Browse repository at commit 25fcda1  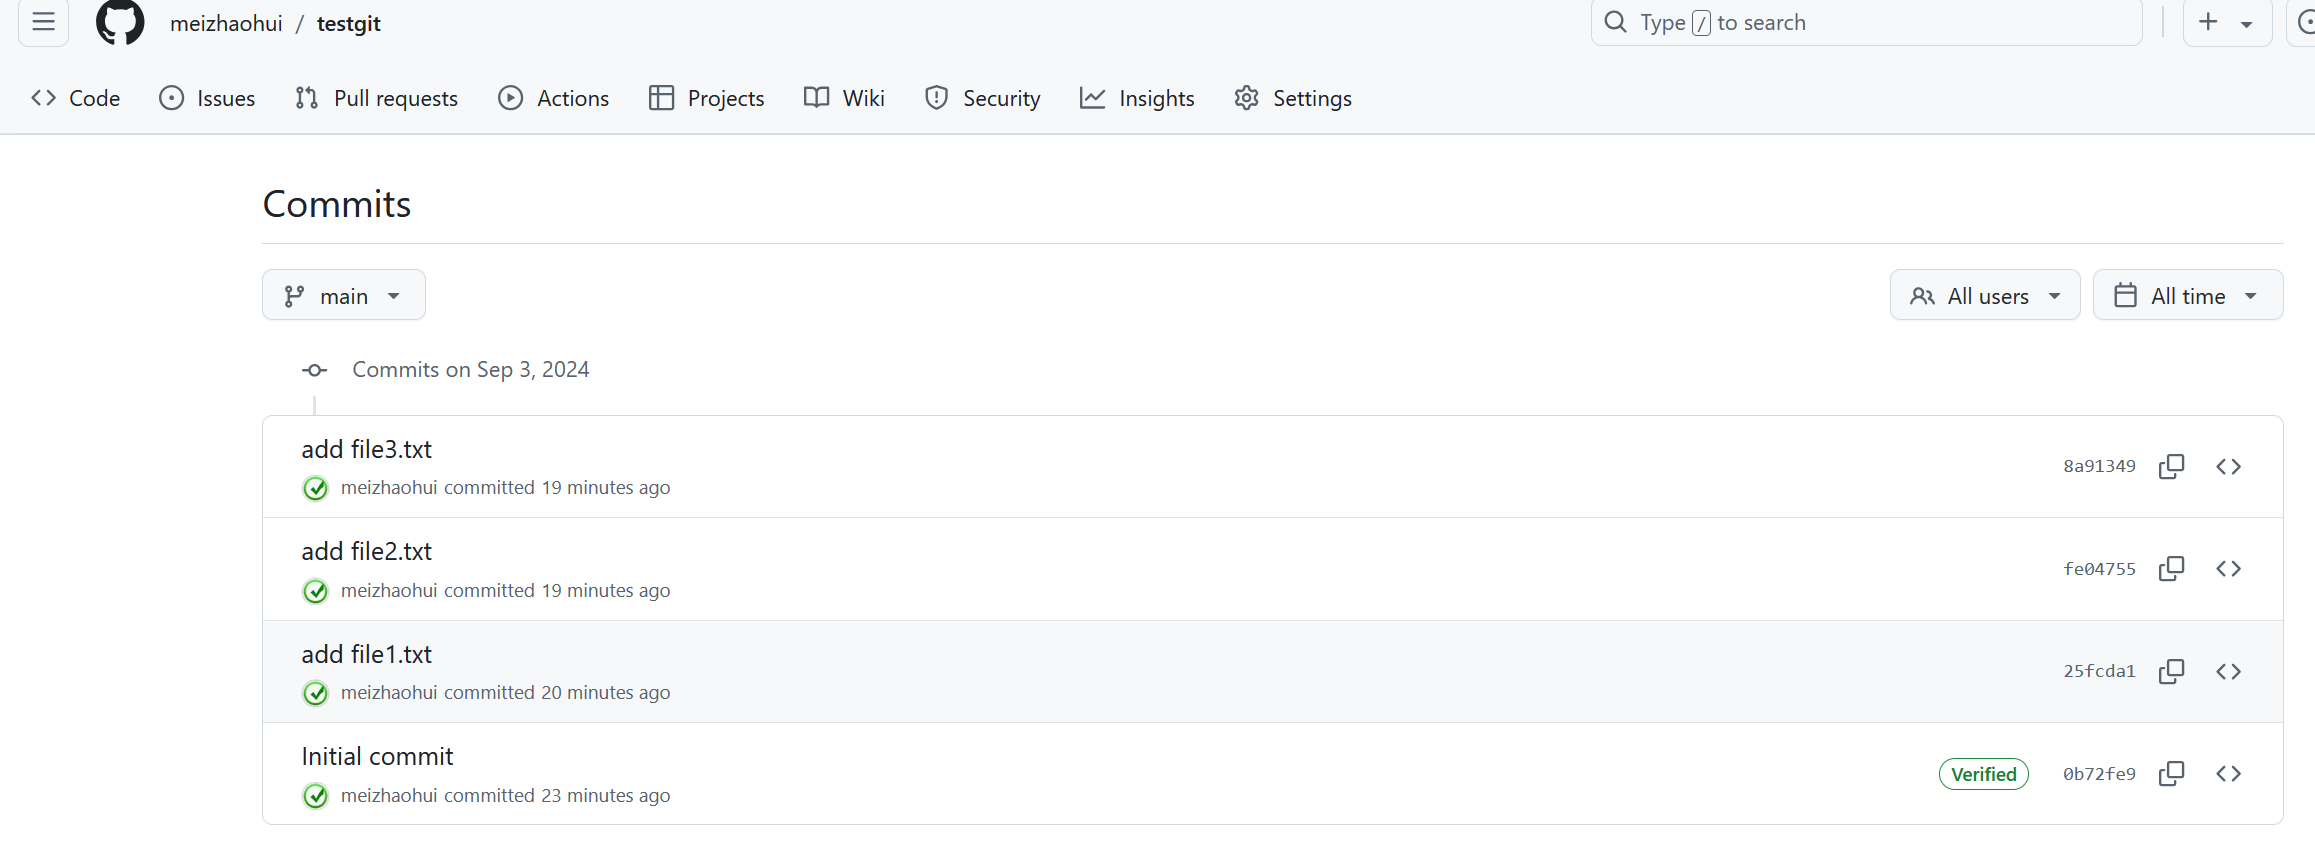coord(2228,672)
